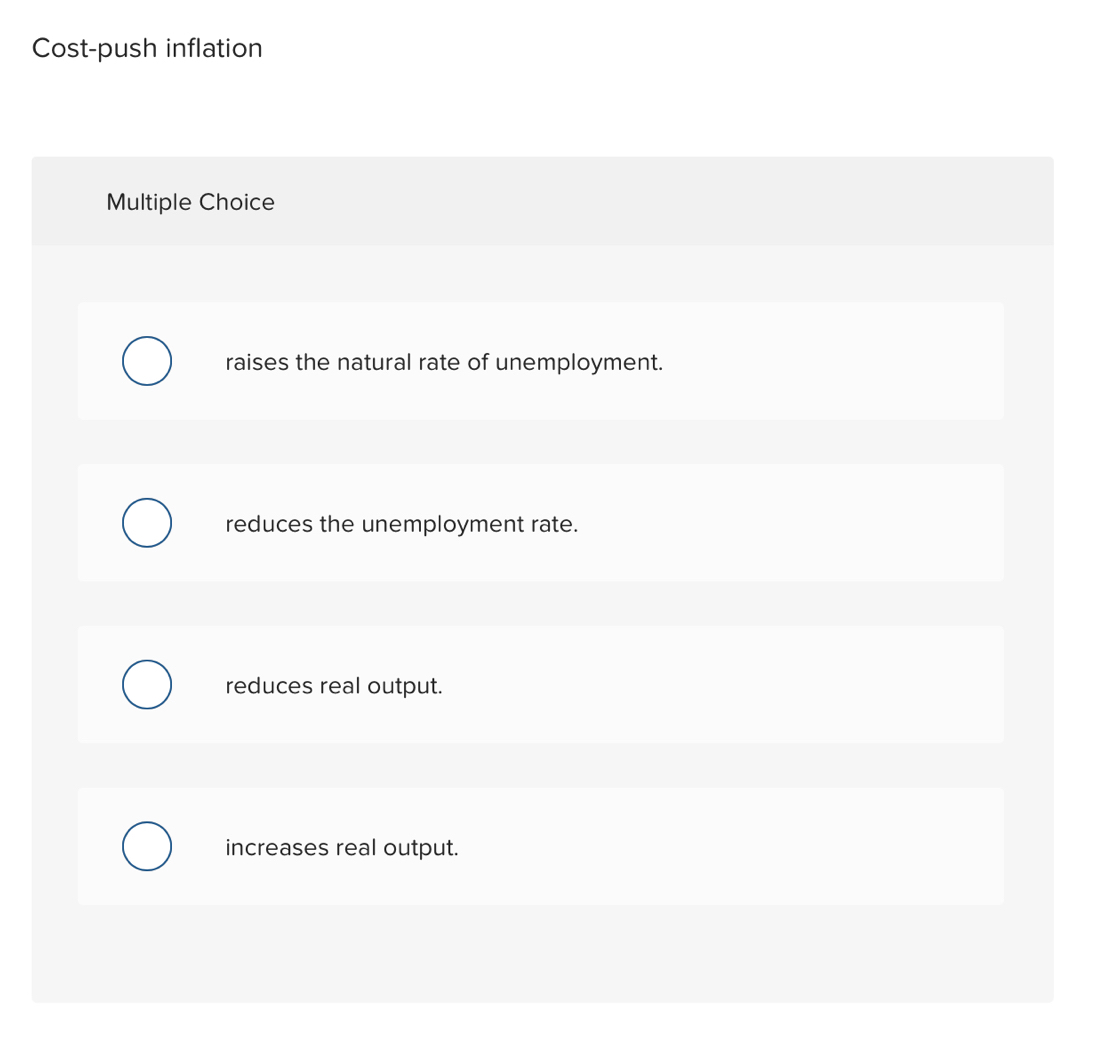Mark the 'reduces real output' radio button
This screenshot has width=1098, height=1037.
pyautogui.click(x=146, y=685)
